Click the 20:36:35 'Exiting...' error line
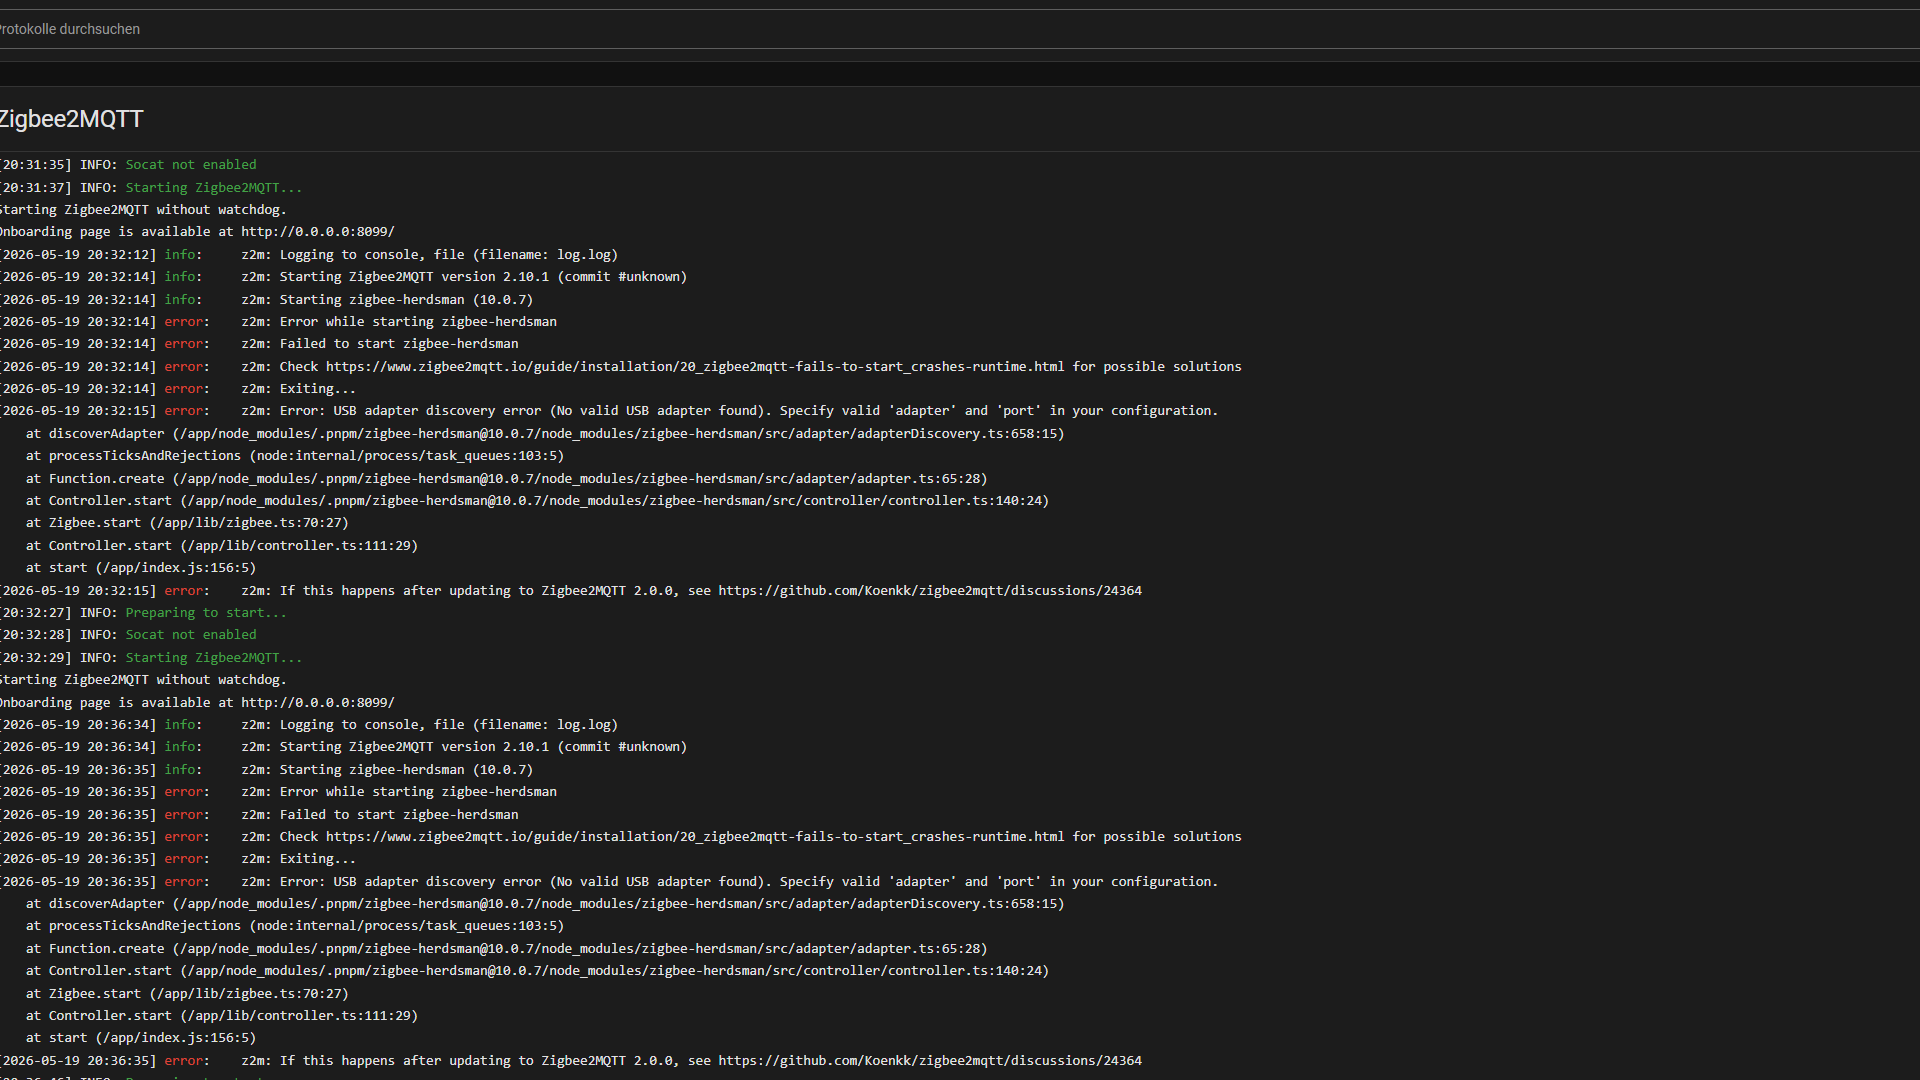The width and height of the screenshot is (1920, 1080). [178, 859]
